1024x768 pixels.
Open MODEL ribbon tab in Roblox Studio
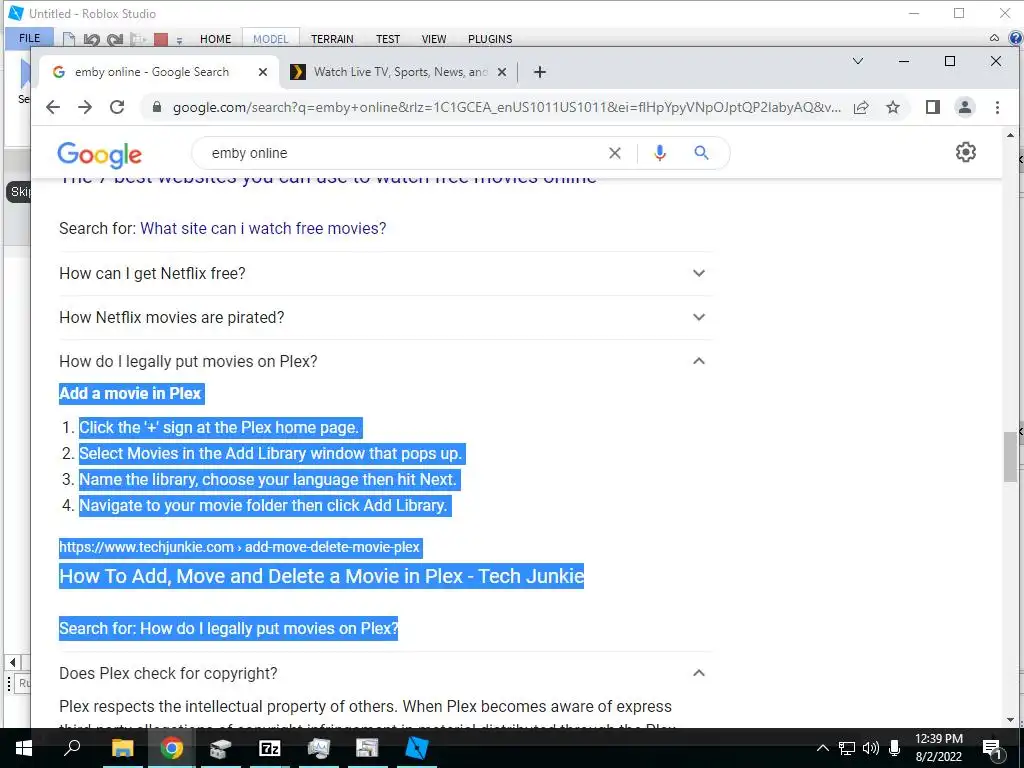coord(270,39)
